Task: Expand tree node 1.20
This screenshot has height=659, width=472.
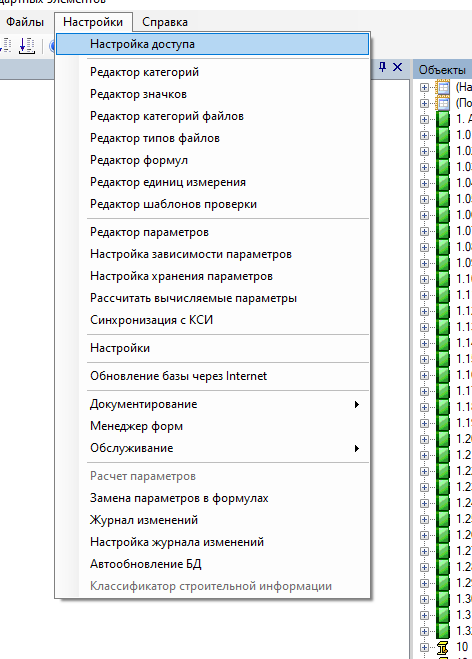Action: [x=424, y=439]
